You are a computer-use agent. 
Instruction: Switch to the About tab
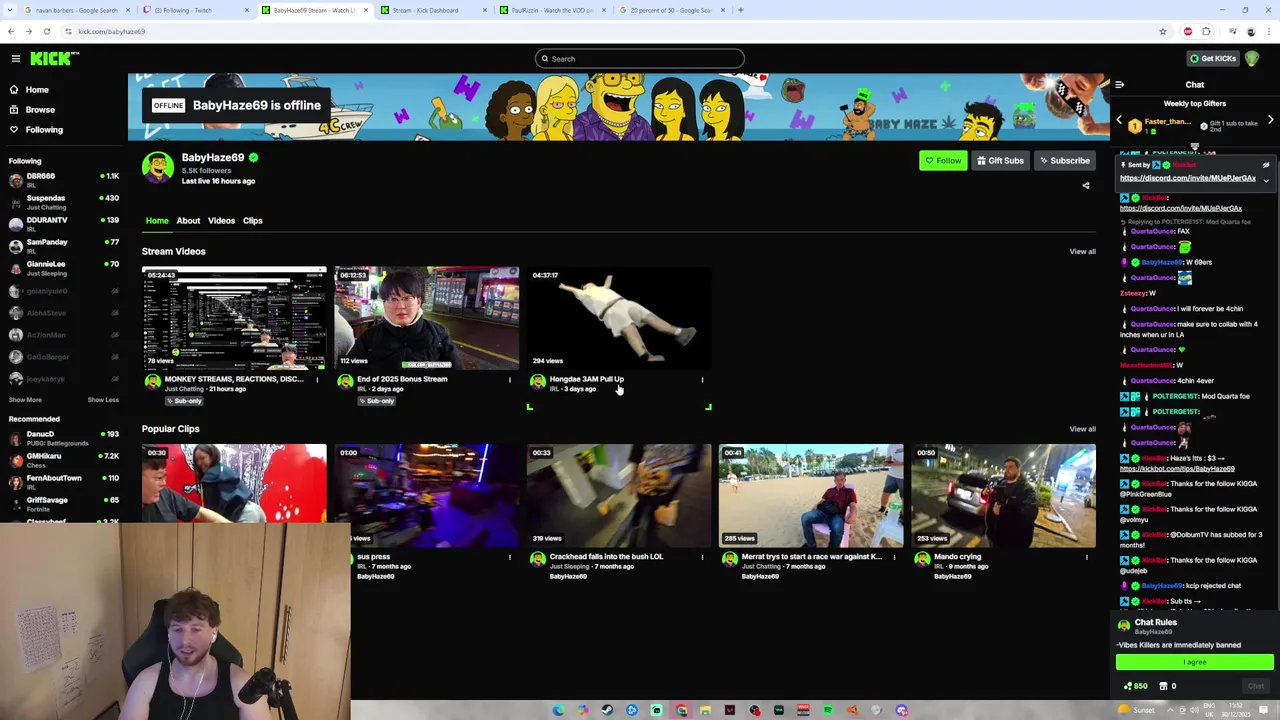pyautogui.click(x=188, y=221)
